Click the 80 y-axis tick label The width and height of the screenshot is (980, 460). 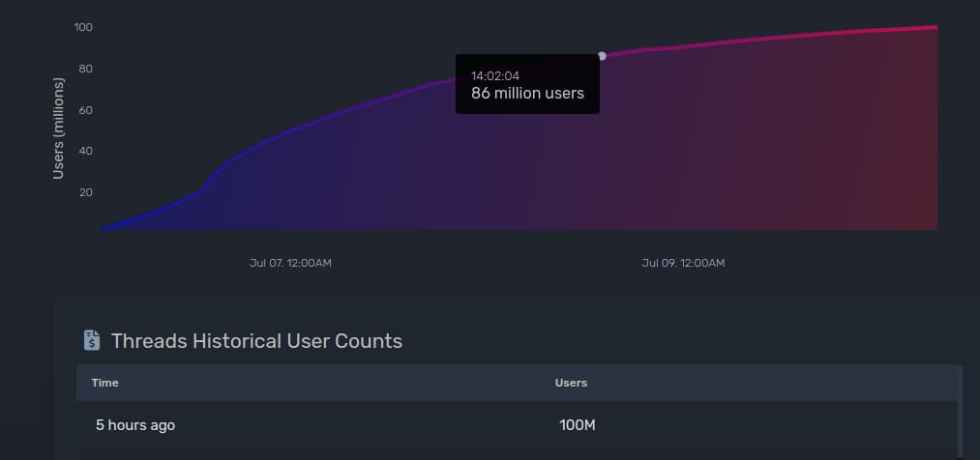(86, 69)
